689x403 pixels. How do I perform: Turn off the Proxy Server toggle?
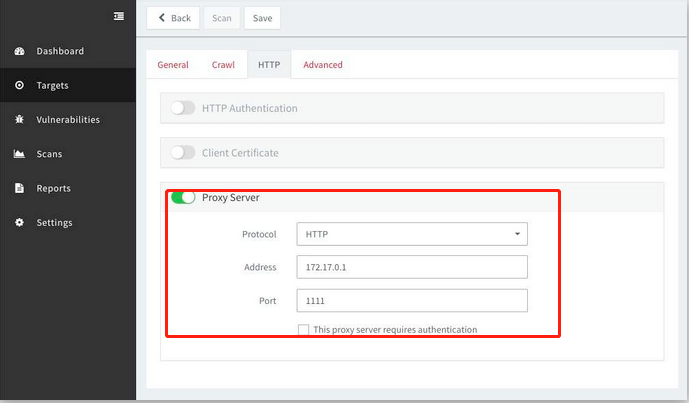point(183,197)
